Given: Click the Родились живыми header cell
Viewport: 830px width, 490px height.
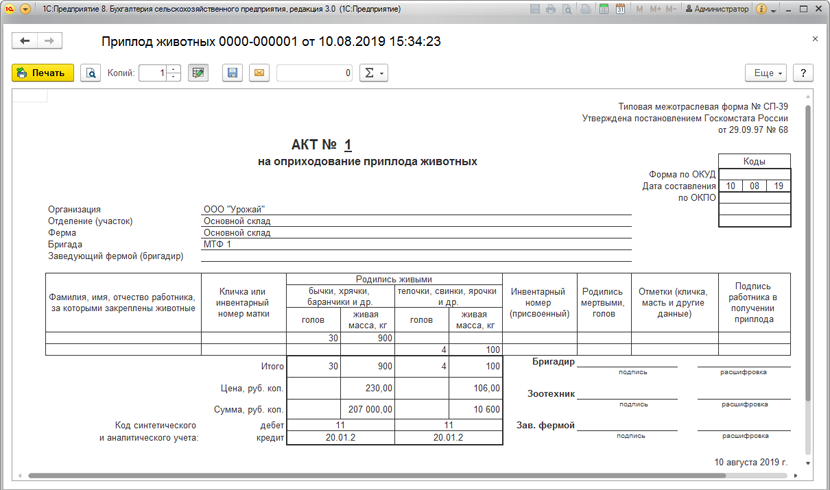Looking at the screenshot, I should tap(394, 279).
